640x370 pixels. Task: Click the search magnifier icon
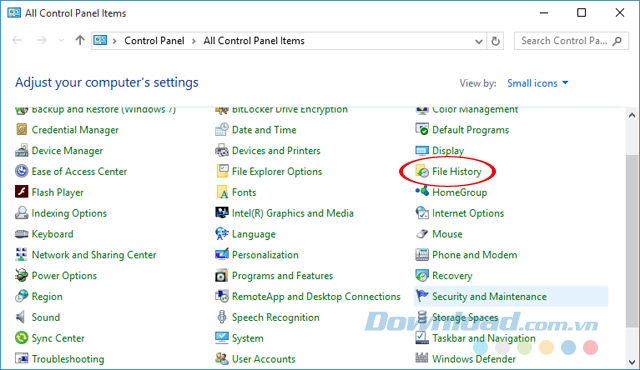tap(617, 41)
